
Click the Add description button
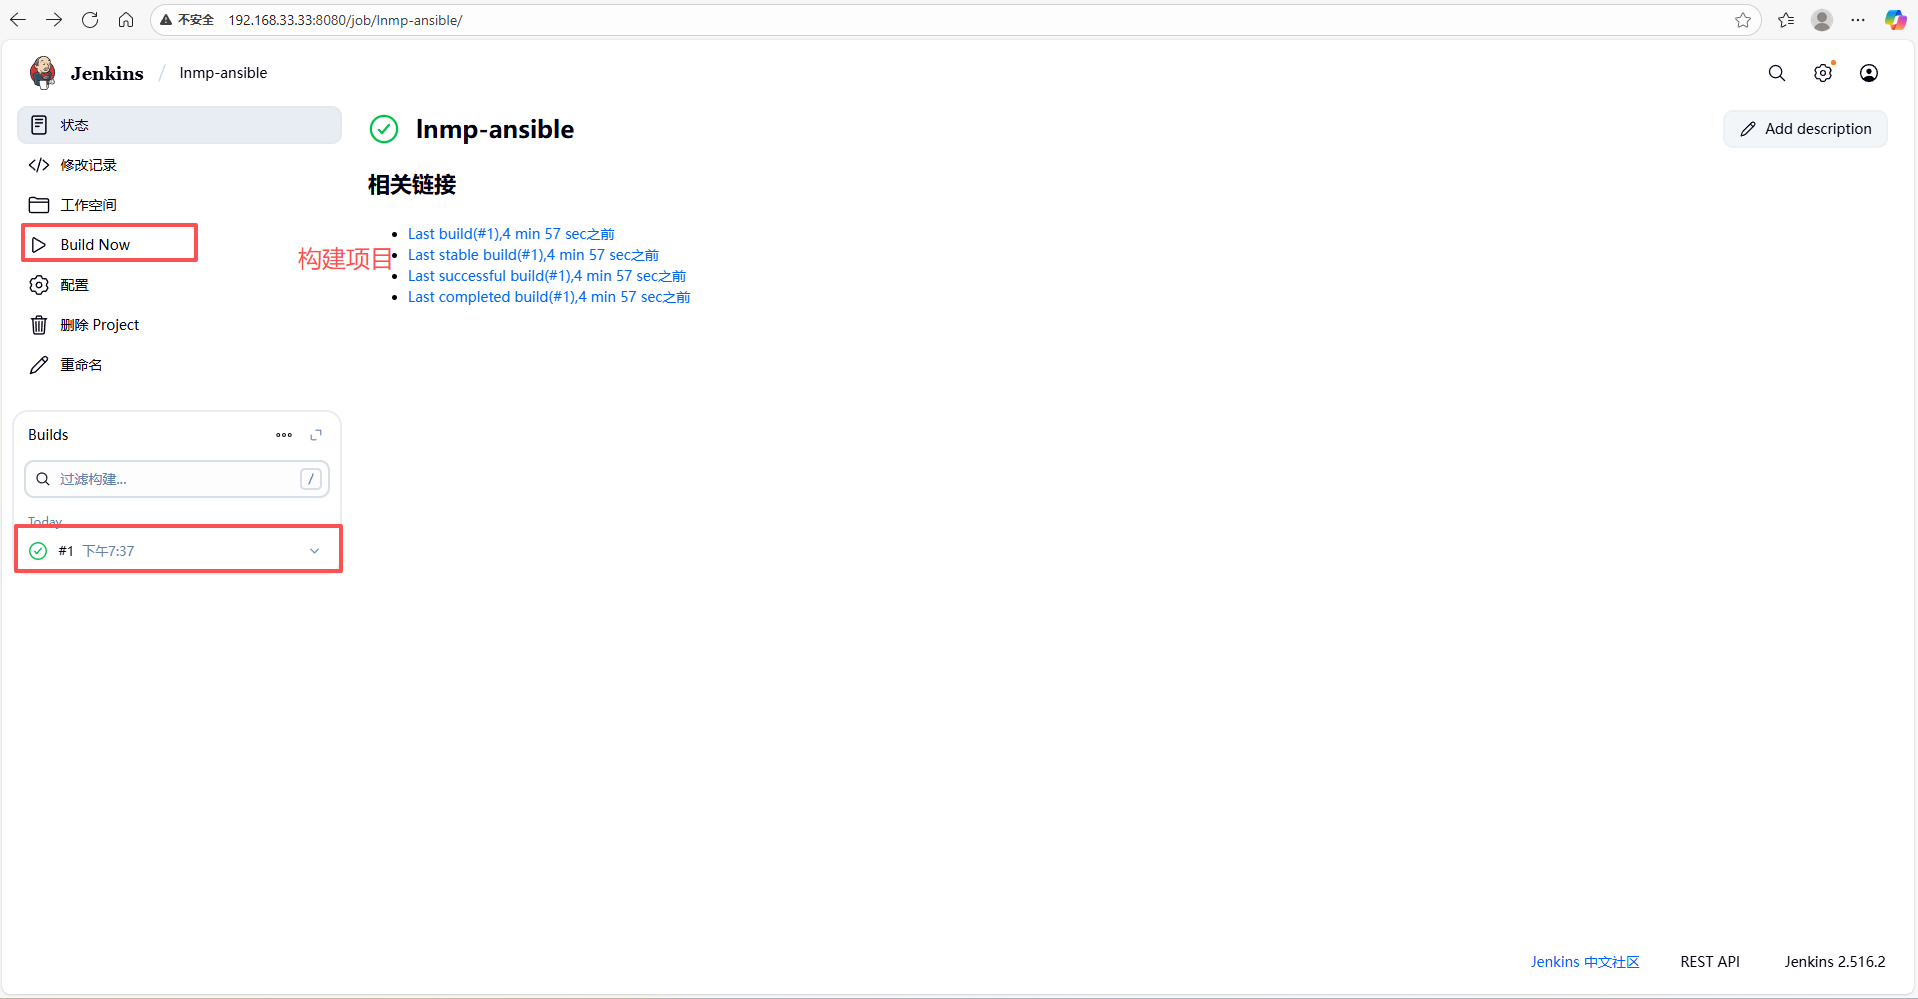[x=1805, y=129]
